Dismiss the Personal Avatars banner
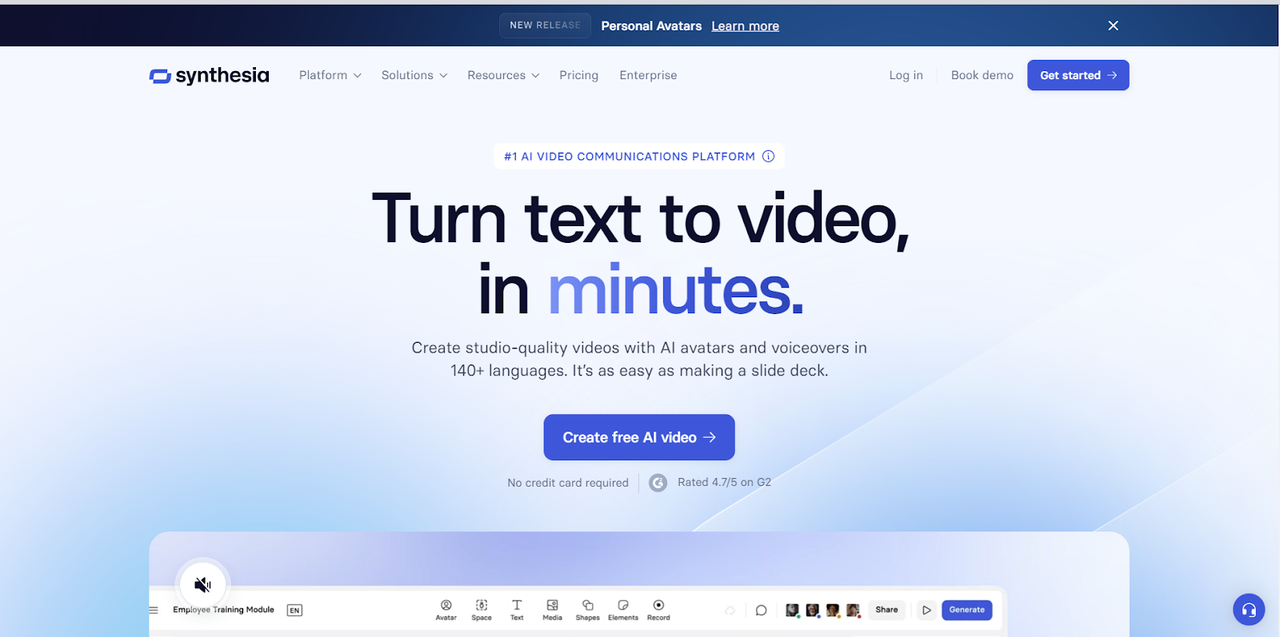The width and height of the screenshot is (1280, 637). [1113, 26]
